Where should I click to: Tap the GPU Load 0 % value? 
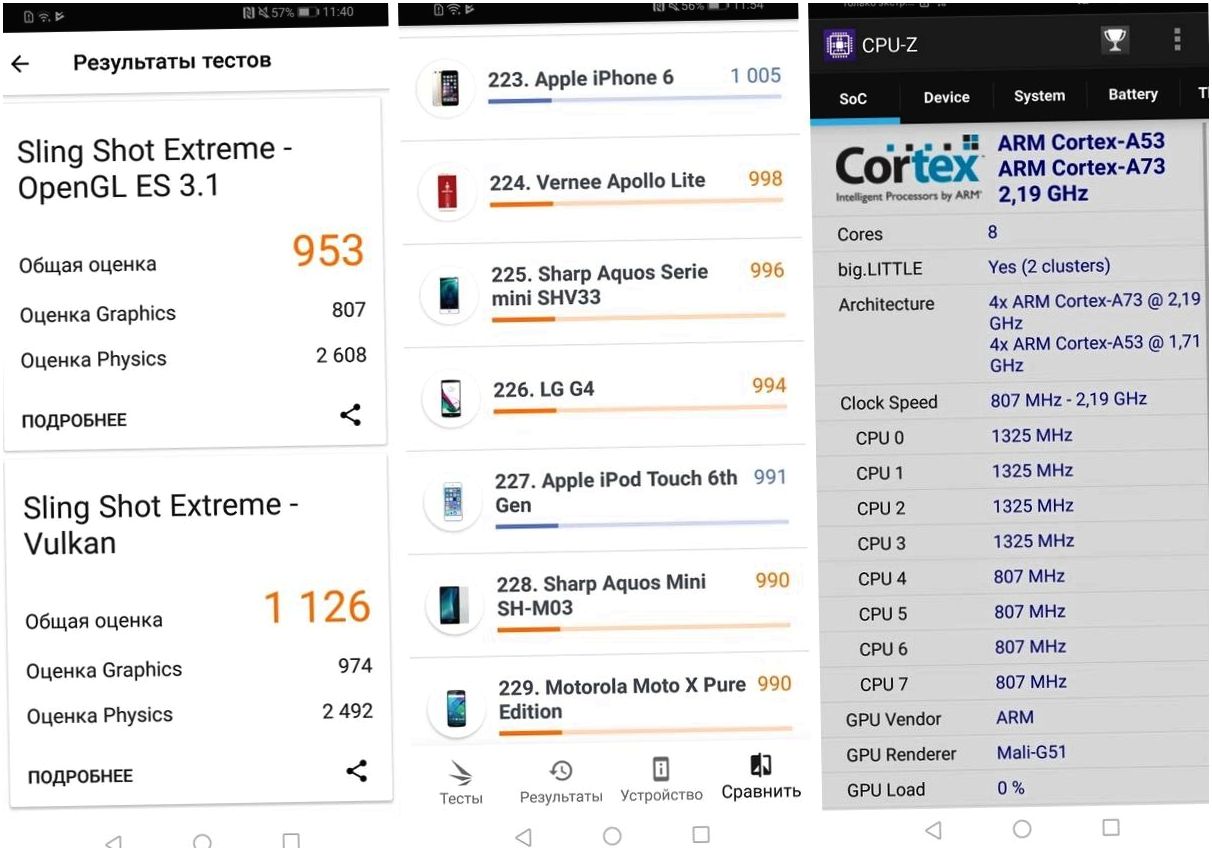[1011, 788]
